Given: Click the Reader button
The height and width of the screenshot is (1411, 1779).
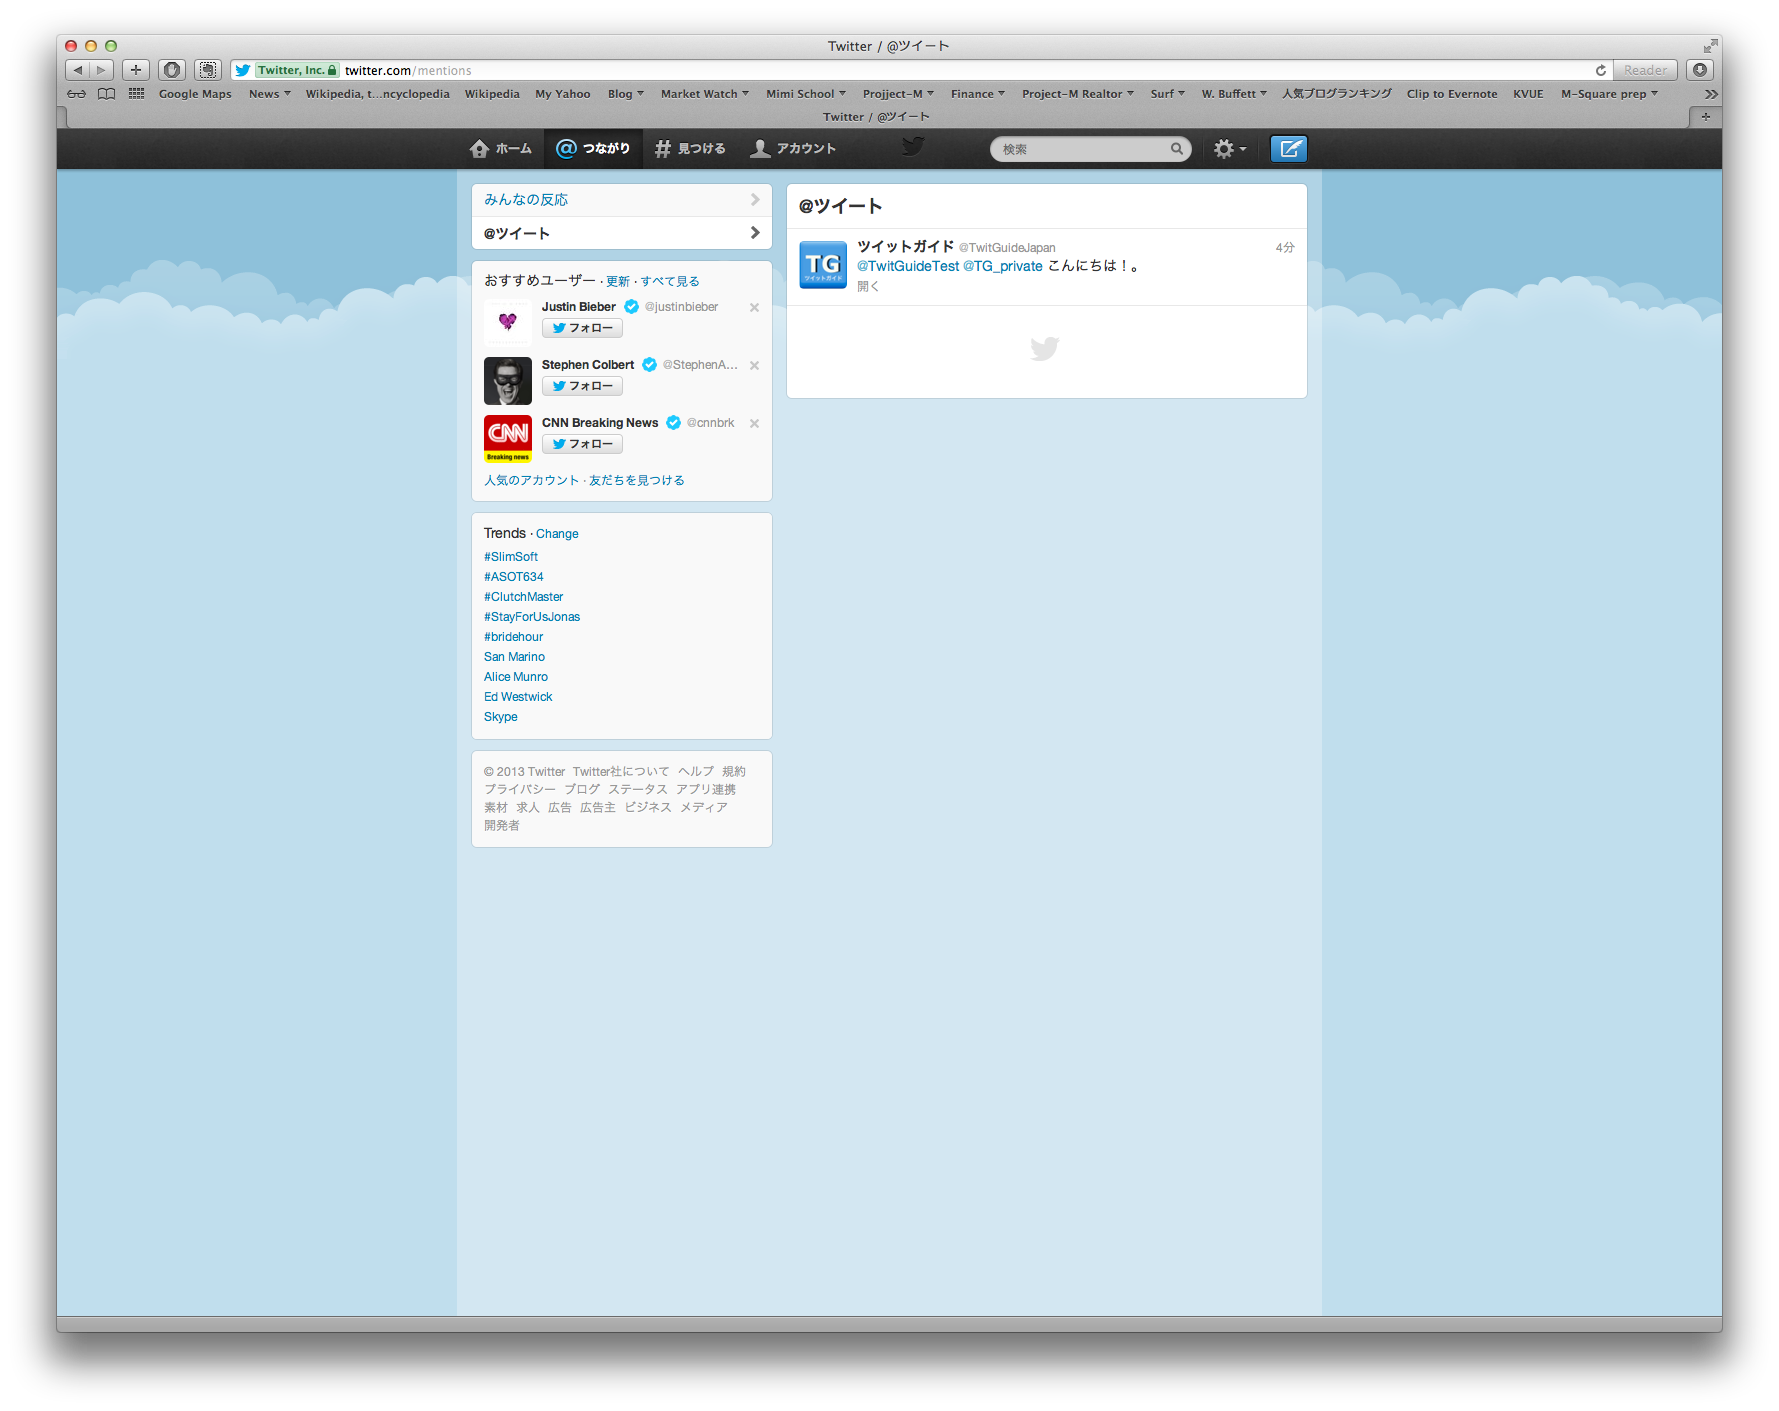Looking at the screenshot, I should pos(1645,70).
